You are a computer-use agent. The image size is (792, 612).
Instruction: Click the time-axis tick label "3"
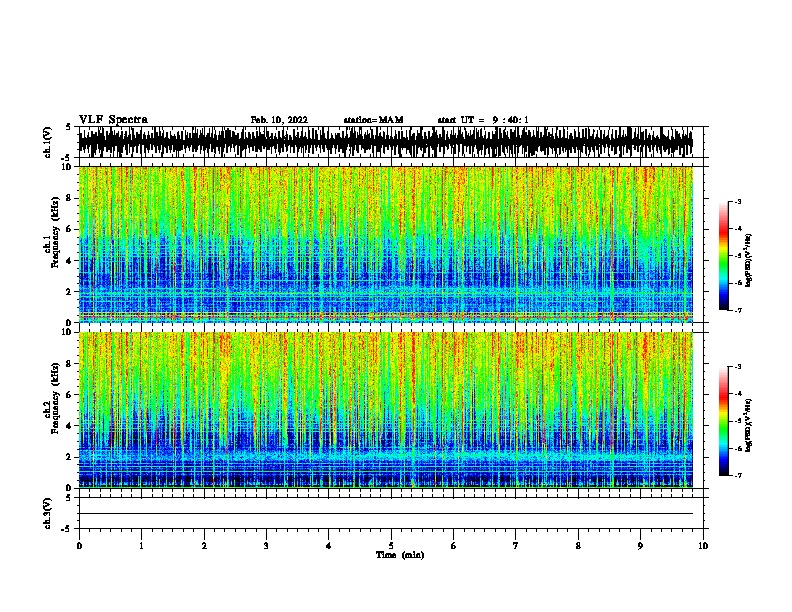tap(266, 545)
